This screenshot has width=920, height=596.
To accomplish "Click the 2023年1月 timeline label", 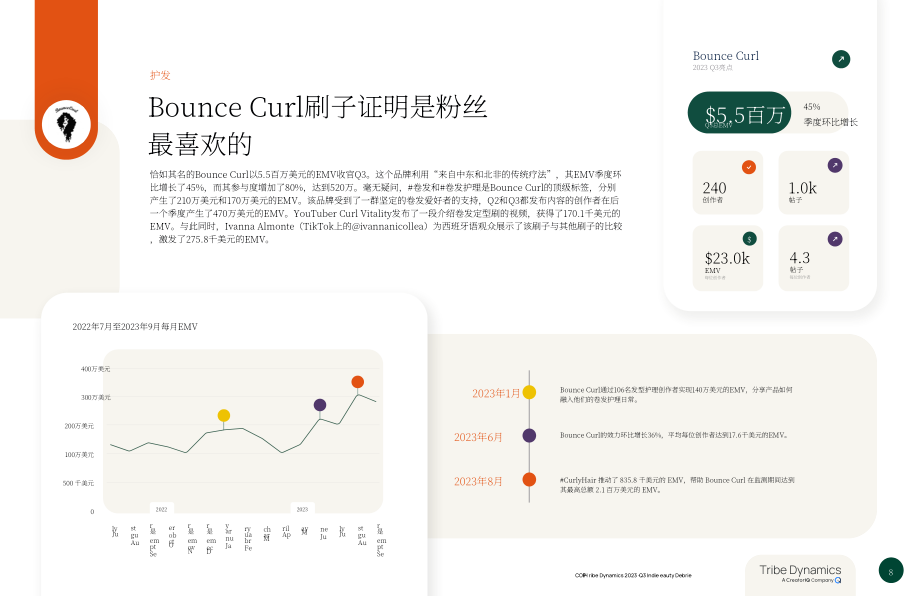I will [x=496, y=393].
